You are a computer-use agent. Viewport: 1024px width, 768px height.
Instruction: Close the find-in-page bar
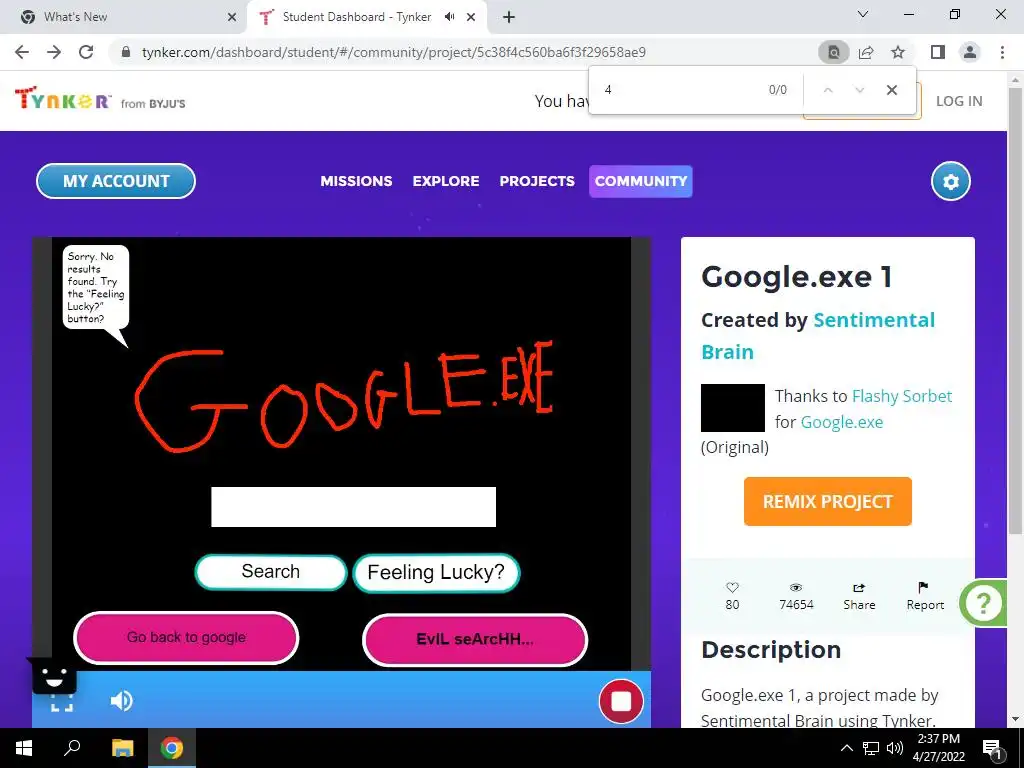click(891, 90)
